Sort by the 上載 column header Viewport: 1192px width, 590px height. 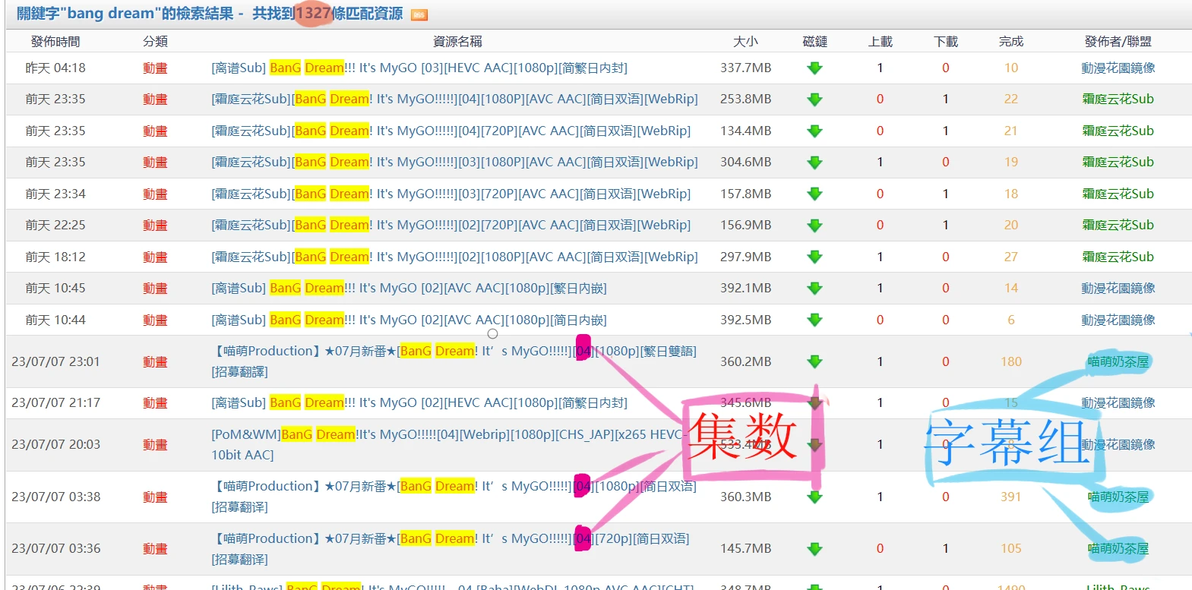880,42
